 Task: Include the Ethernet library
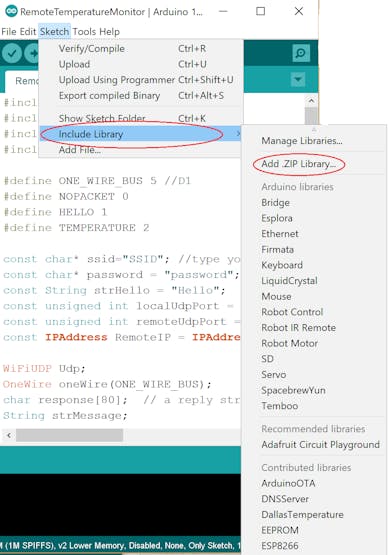(280, 234)
